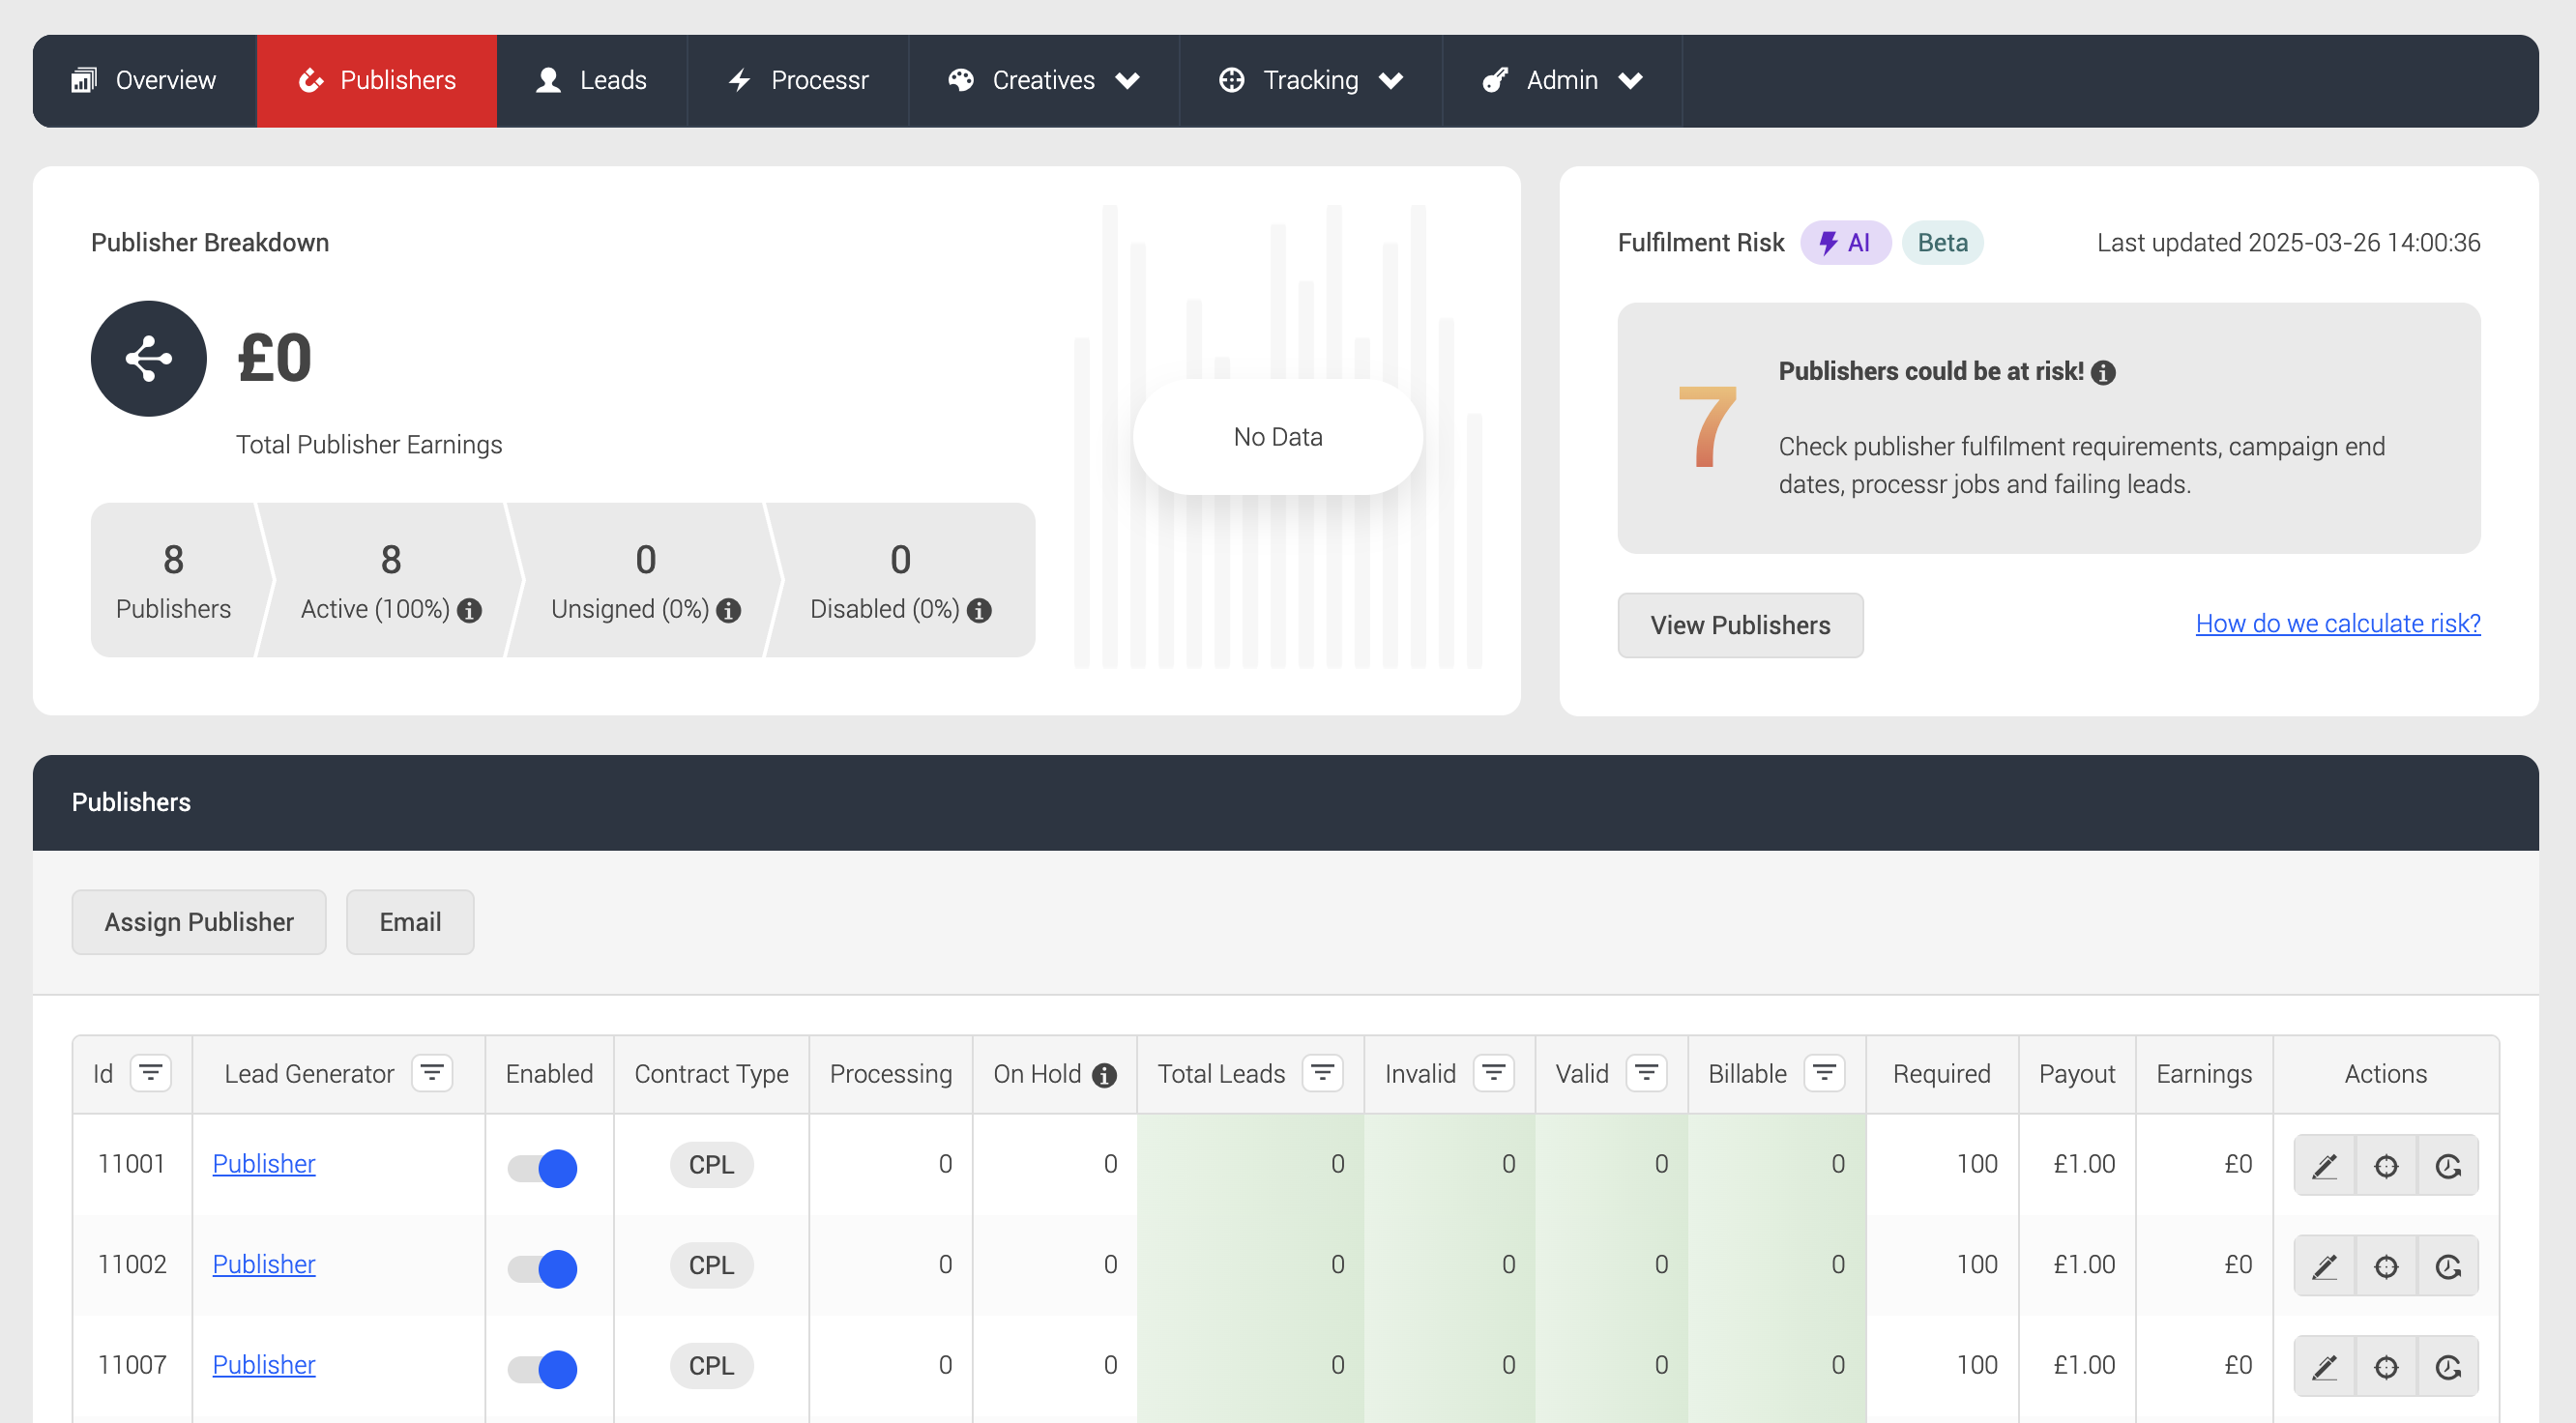Click the Required value 100 for 11002
Viewport: 2576px width, 1423px height.
(1976, 1264)
